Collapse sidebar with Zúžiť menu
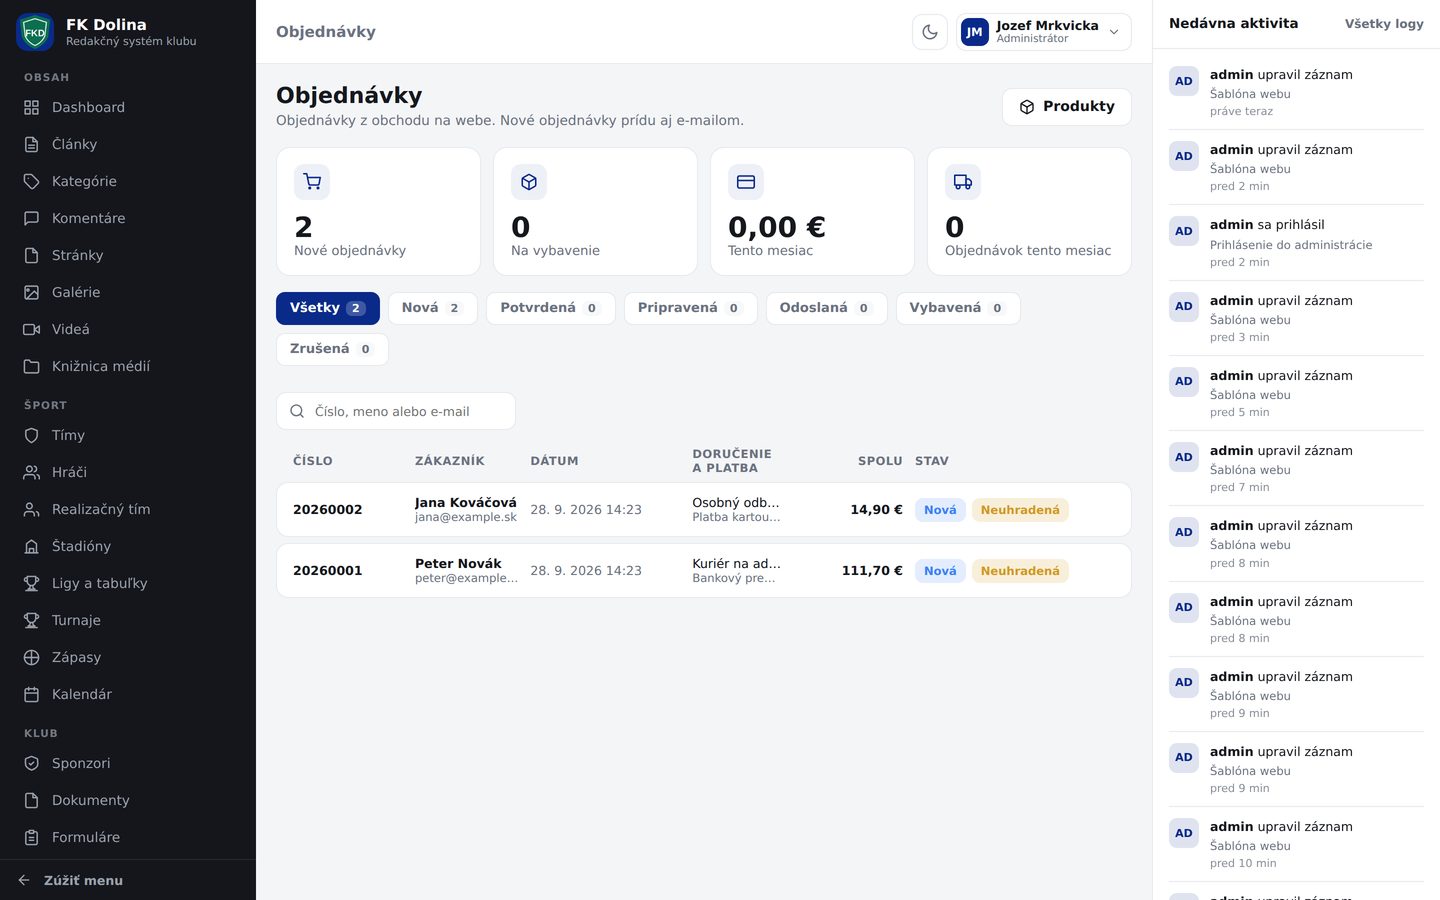Viewport: 1440px width, 900px height. (x=128, y=880)
